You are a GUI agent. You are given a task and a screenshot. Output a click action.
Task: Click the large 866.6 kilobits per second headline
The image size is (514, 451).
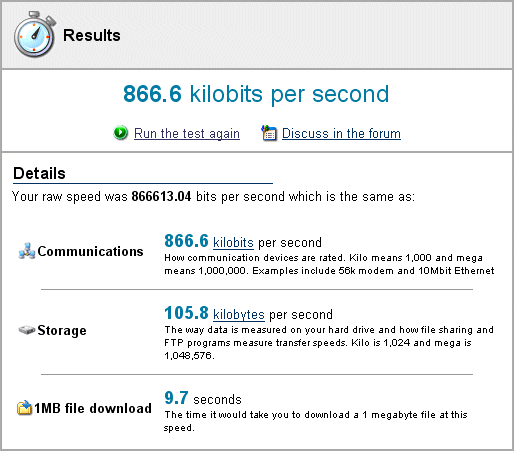point(256,94)
